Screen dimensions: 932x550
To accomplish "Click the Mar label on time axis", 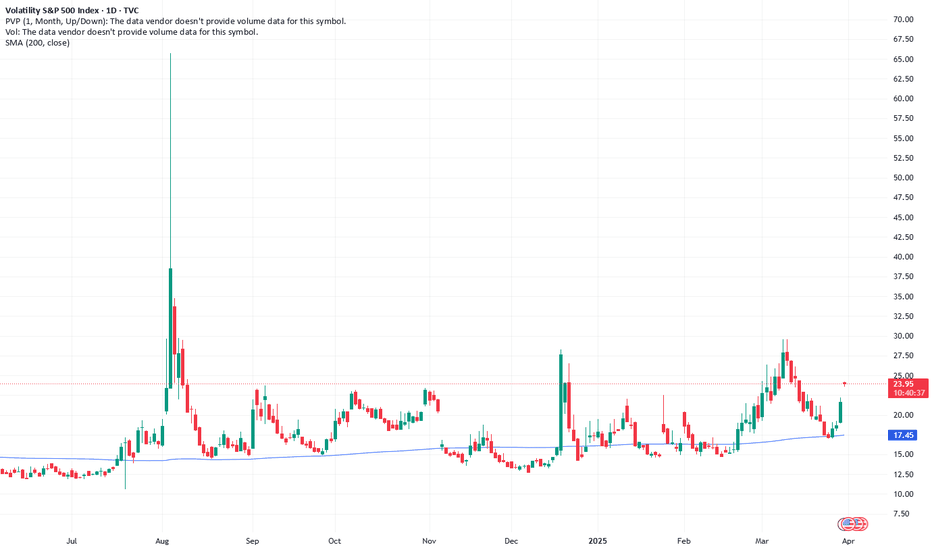I will point(762,541).
